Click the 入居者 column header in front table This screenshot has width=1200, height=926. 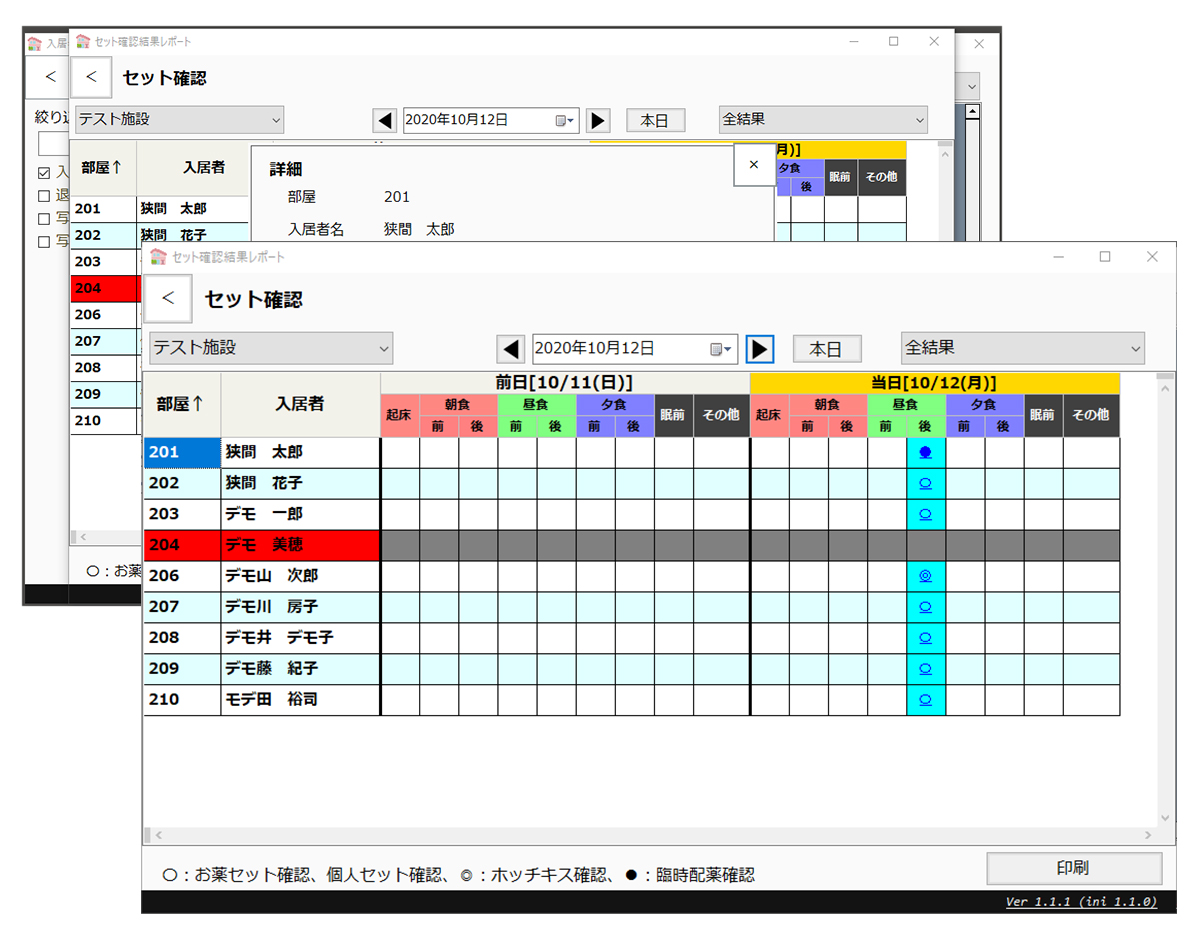[300, 404]
